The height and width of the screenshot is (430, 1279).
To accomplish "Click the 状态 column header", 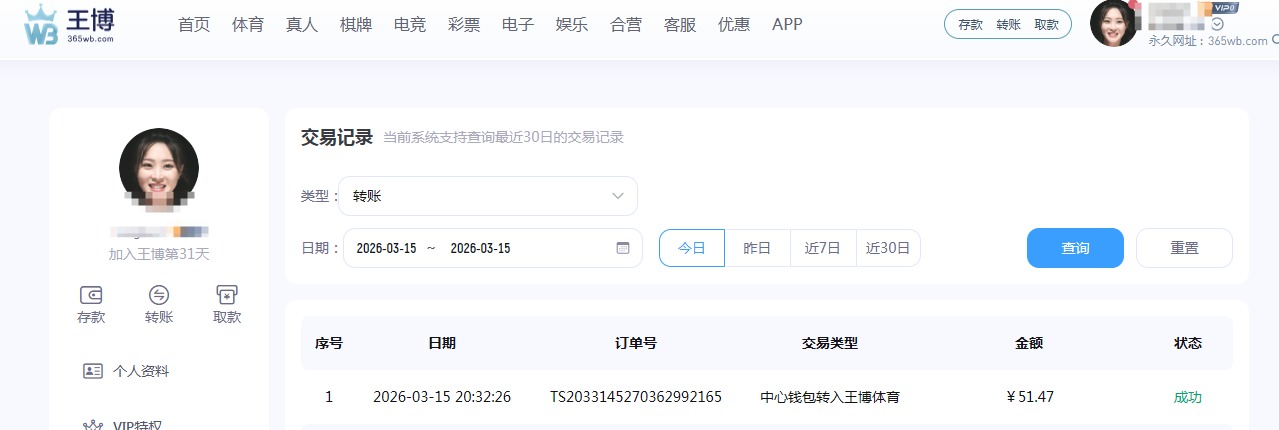I will pos(1188,343).
